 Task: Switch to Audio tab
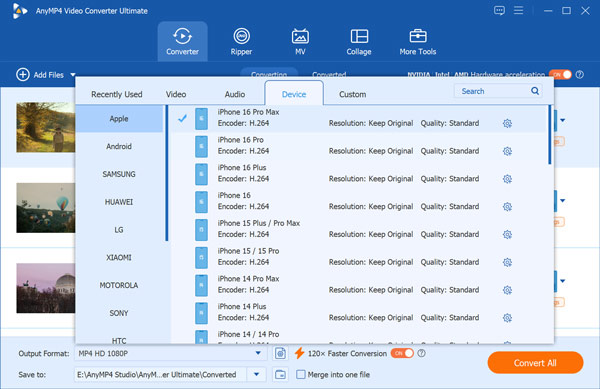click(x=235, y=94)
